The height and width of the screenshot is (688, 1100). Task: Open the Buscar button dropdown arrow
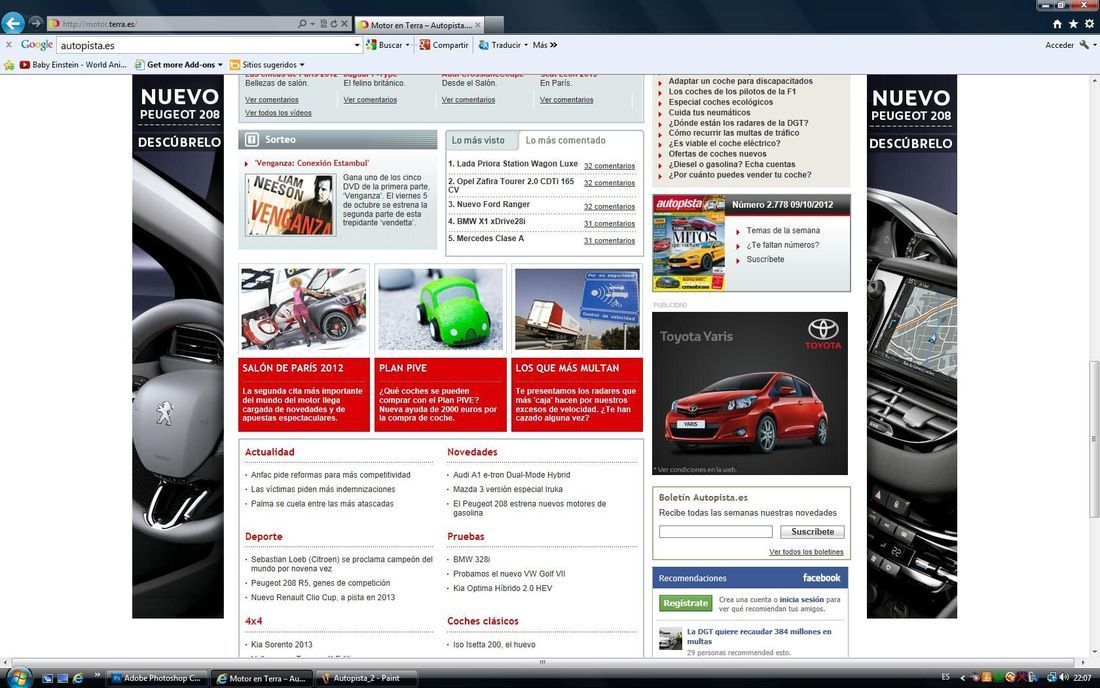[408, 45]
